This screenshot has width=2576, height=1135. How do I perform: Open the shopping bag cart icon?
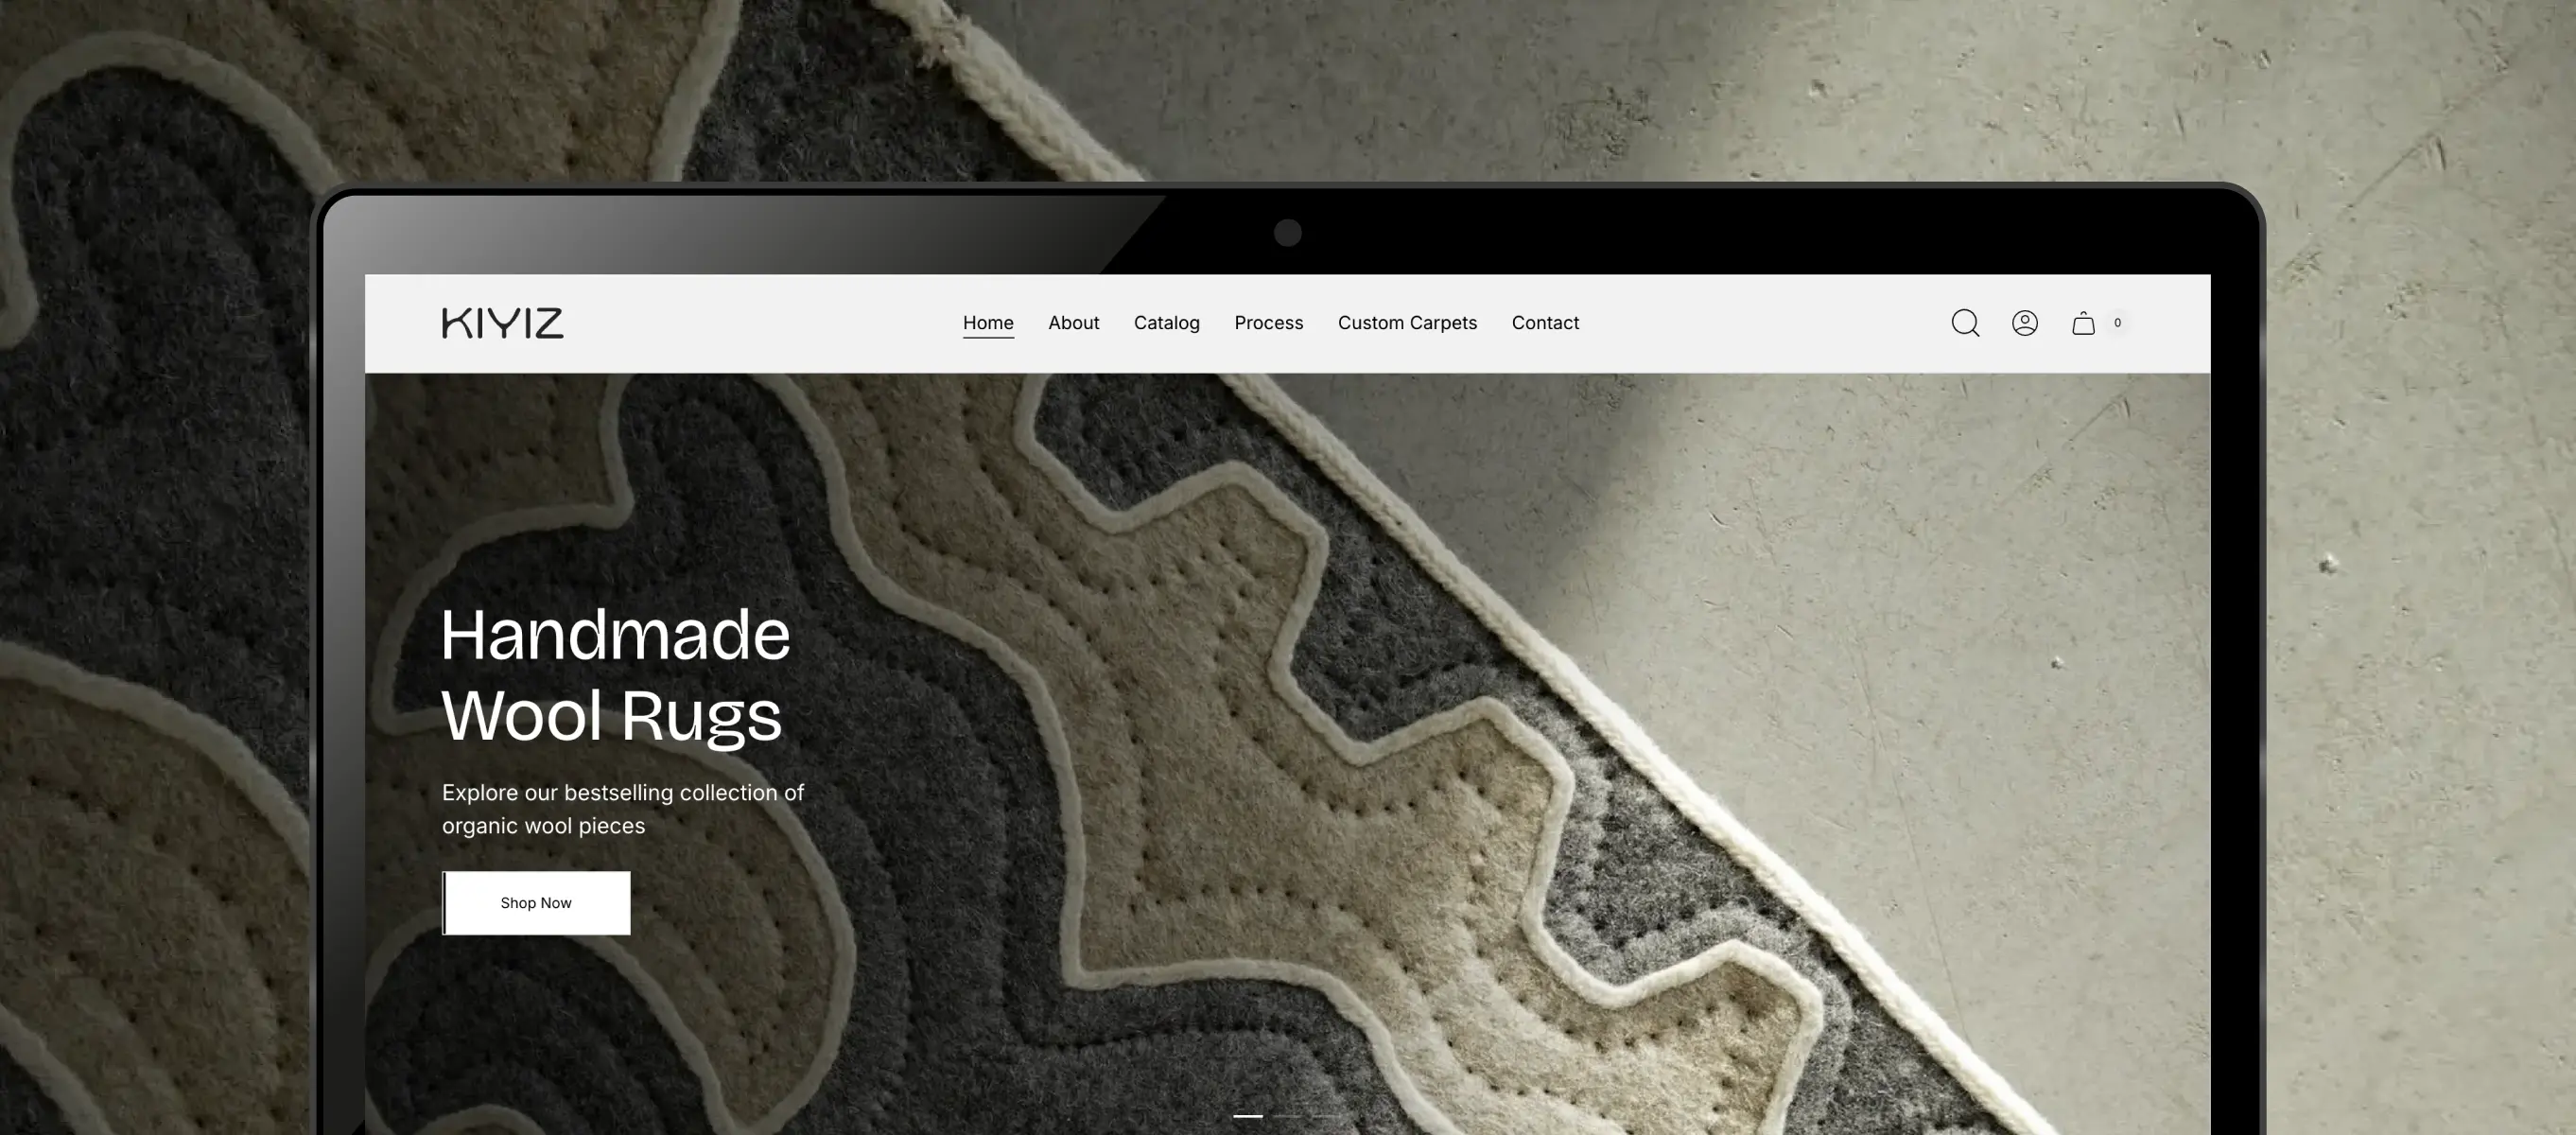point(2083,323)
